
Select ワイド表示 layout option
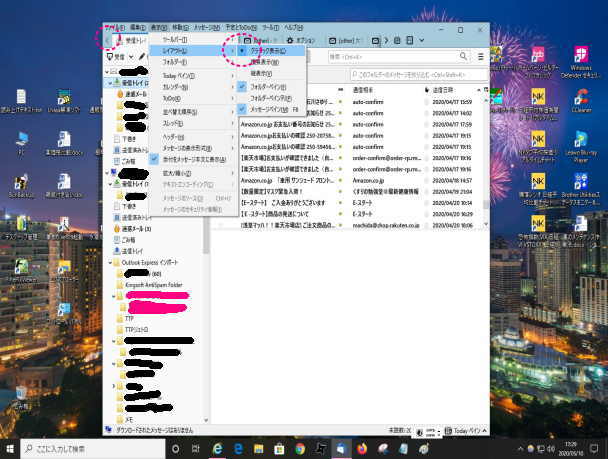[x=271, y=62]
